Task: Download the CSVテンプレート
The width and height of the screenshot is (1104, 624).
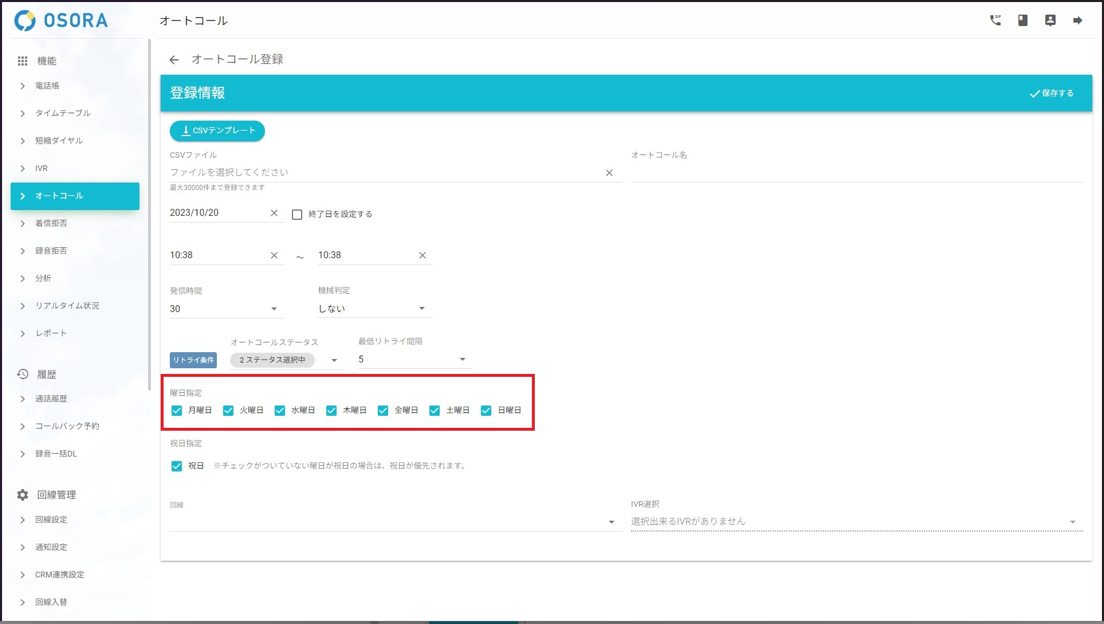Action: click(x=218, y=131)
